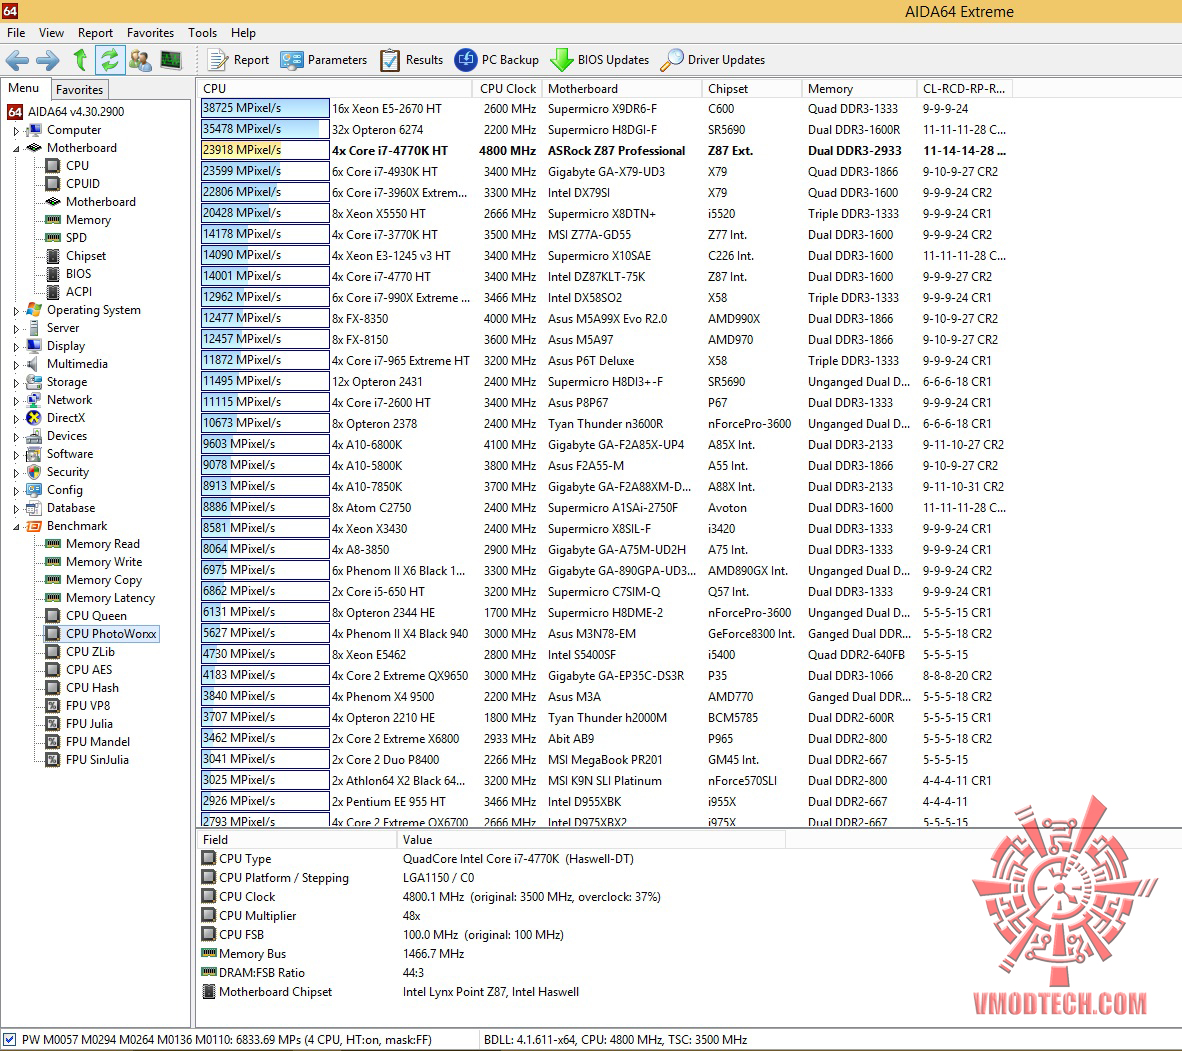Viewport: 1182px width, 1051px height.
Task: Select the BIOS item icon
Action: [53, 274]
